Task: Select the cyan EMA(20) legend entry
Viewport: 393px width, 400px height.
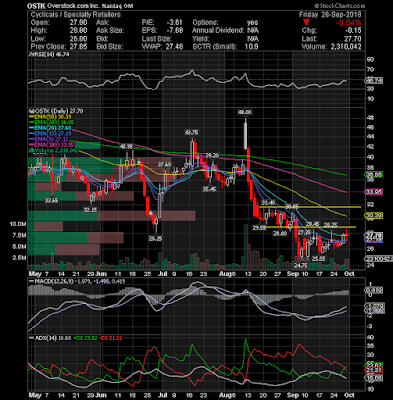Action: [50, 128]
